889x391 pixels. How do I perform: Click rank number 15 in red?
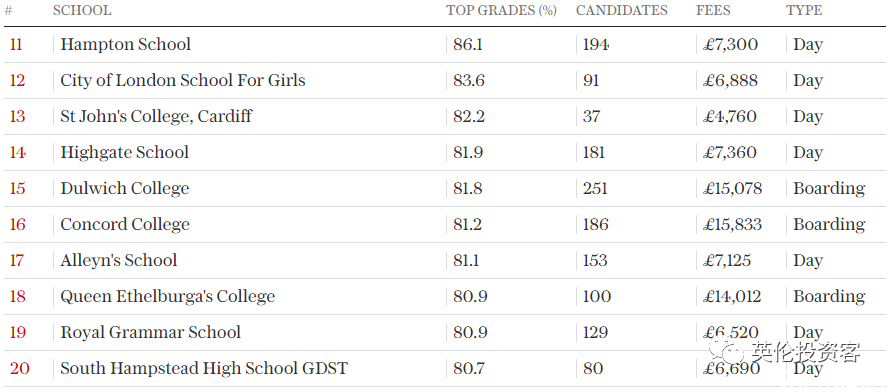18,189
